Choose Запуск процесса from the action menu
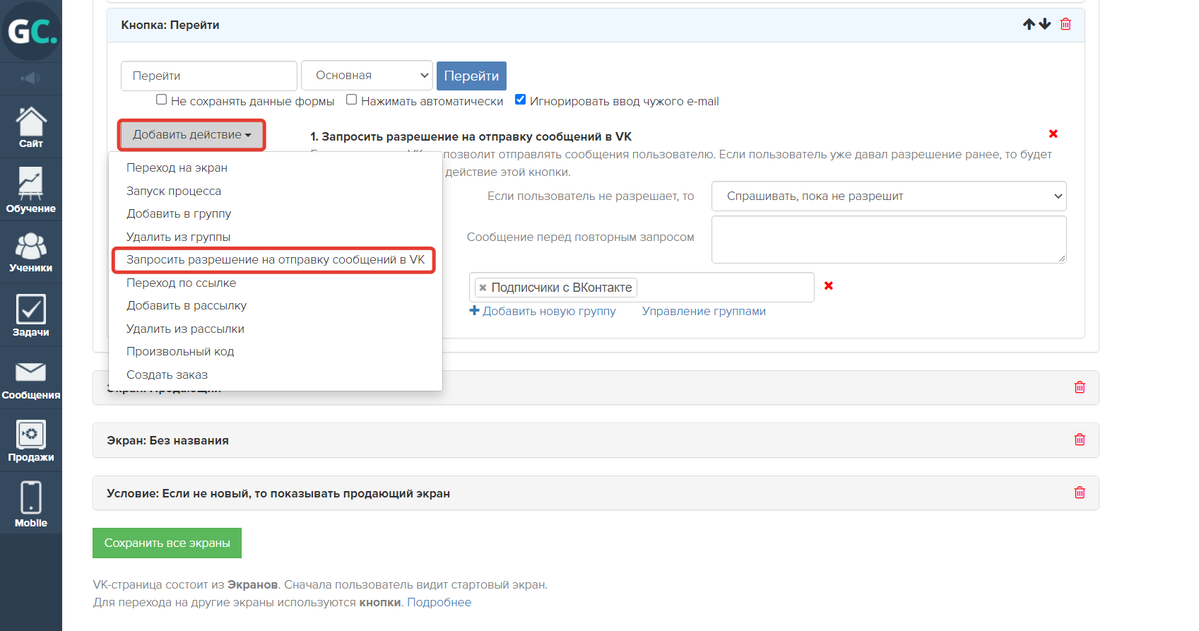 [174, 191]
